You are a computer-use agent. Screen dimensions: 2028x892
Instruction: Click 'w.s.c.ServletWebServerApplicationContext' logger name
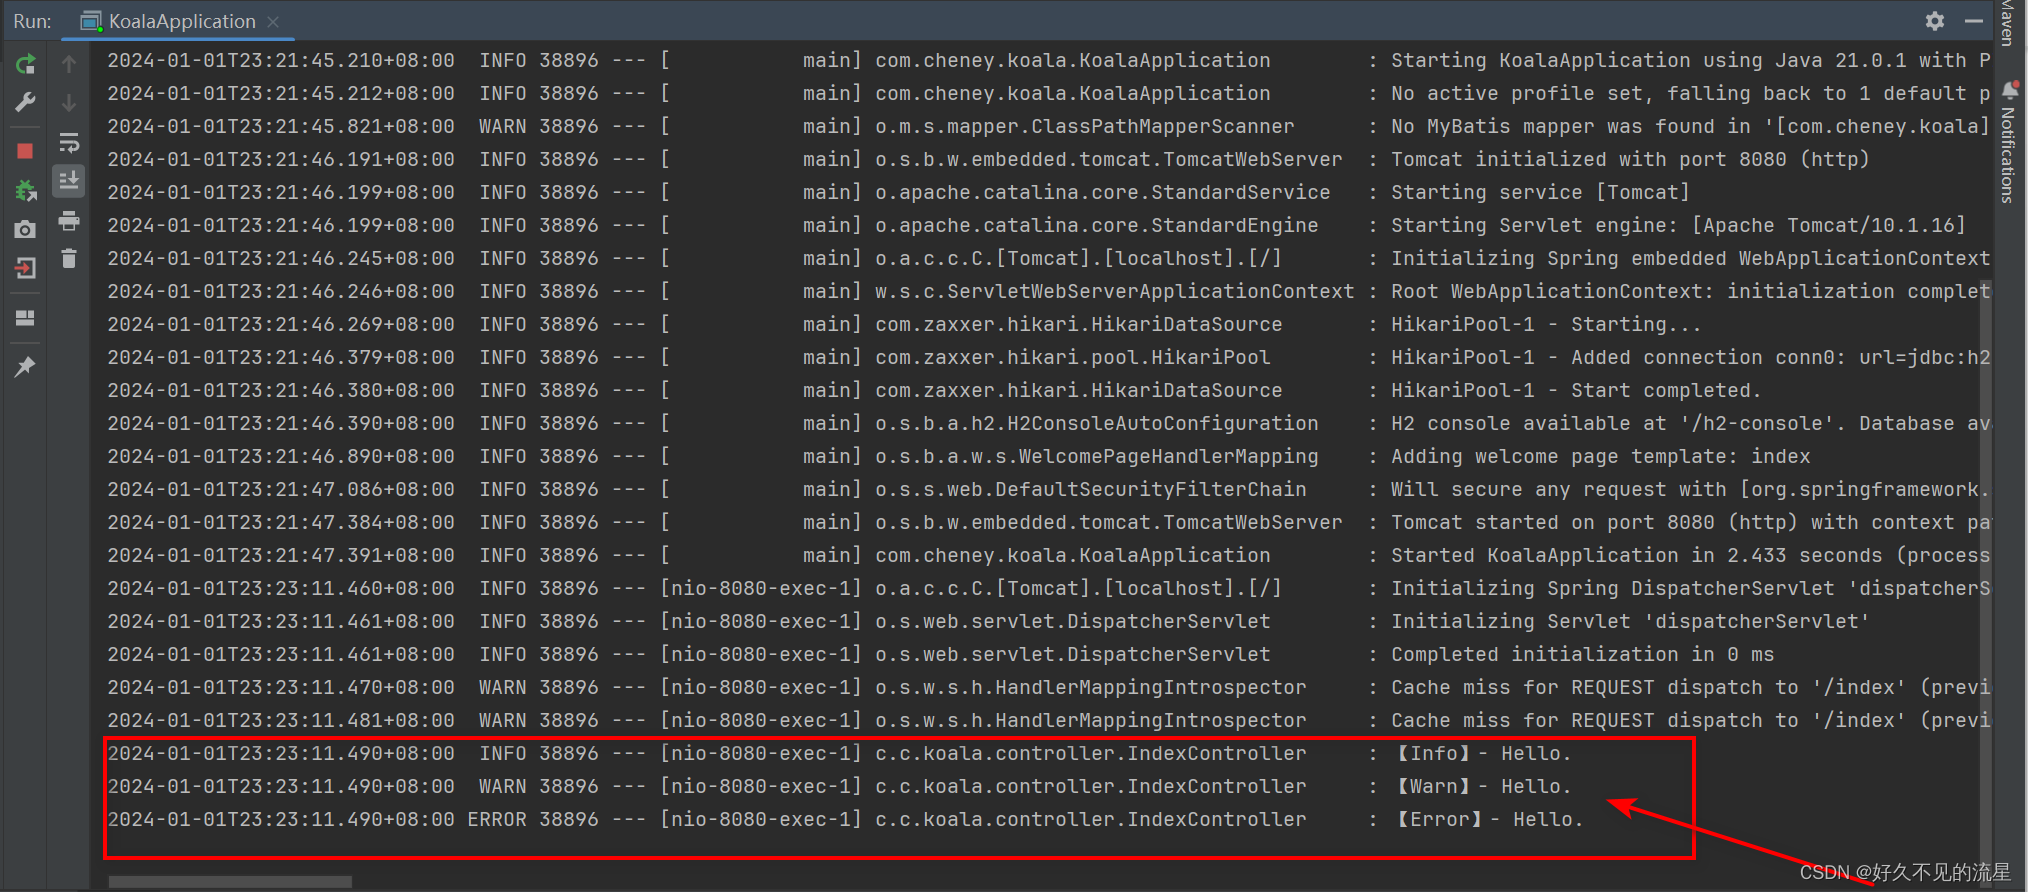(1115, 291)
